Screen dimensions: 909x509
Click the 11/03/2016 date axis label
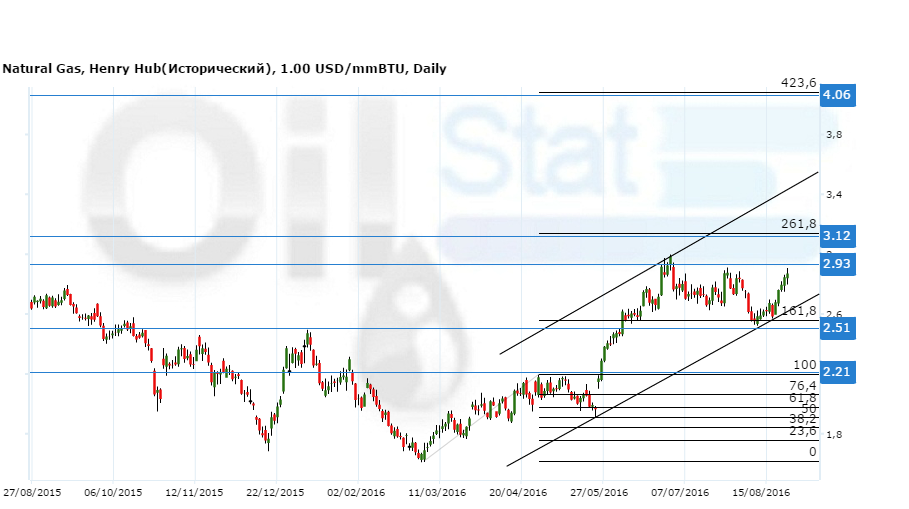coord(437,492)
